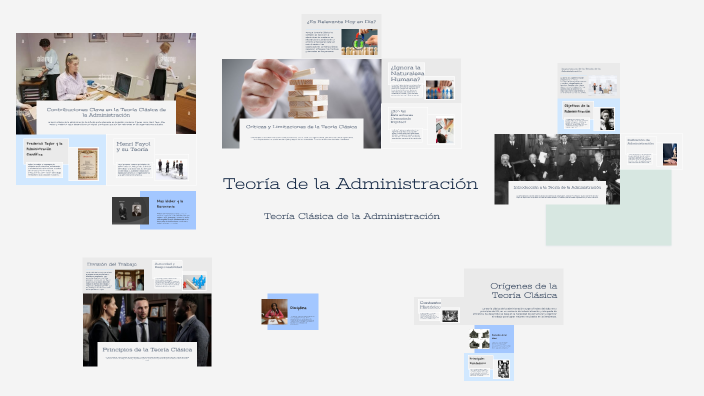Image resolution: width=704 pixels, height=396 pixels.
Task: Open the tablet-photo slide below 'Naturaleza Humana'
Action: pos(421,126)
